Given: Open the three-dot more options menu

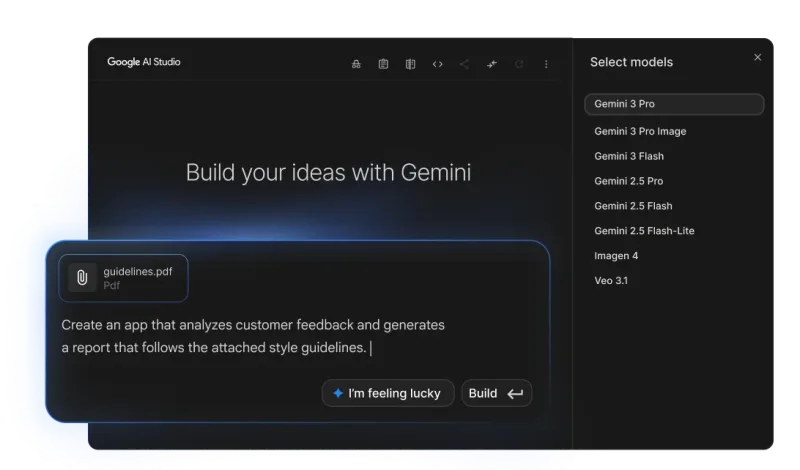Looking at the screenshot, I should coord(546,64).
